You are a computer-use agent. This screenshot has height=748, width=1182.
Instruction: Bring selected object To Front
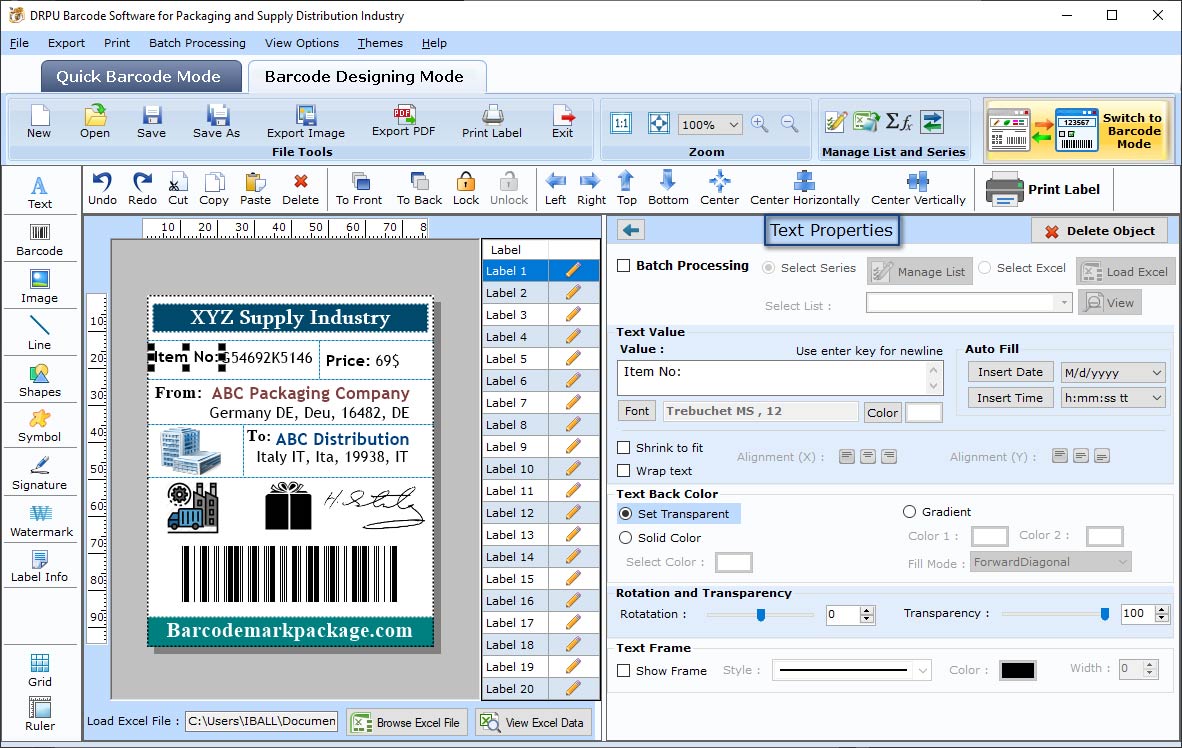click(x=359, y=189)
